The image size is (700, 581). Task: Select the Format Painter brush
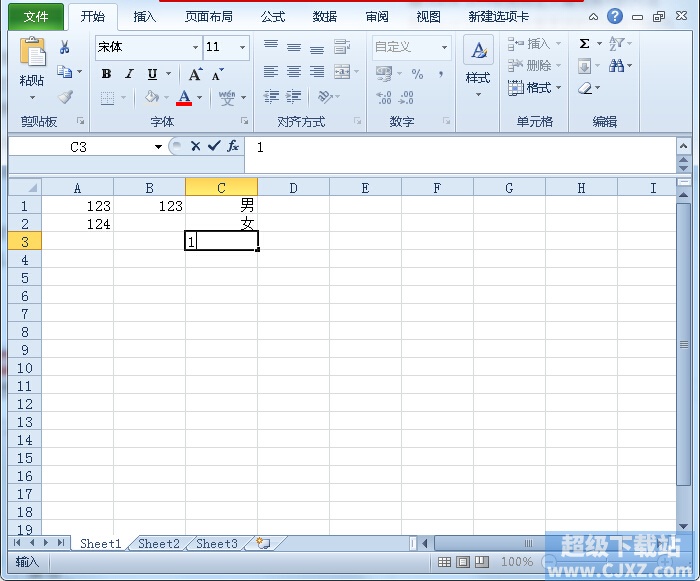point(65,97)
